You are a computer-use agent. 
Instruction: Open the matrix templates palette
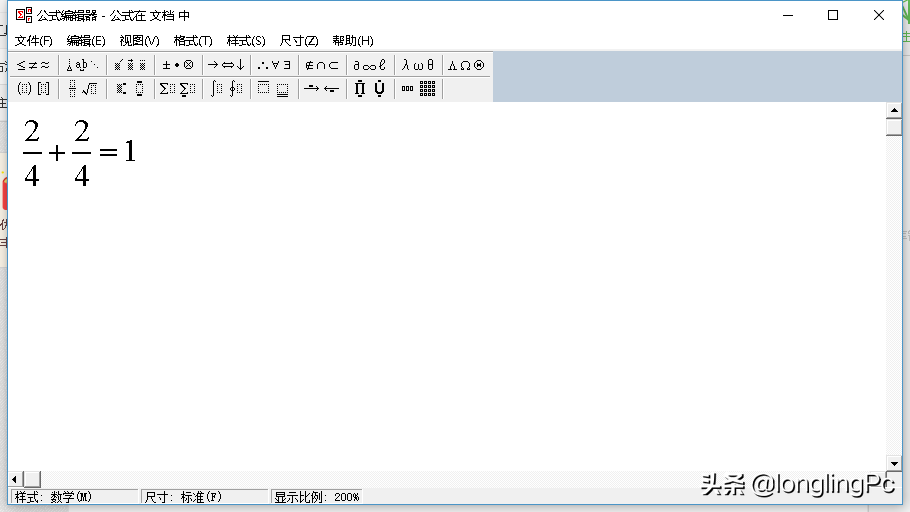point(418,89)
